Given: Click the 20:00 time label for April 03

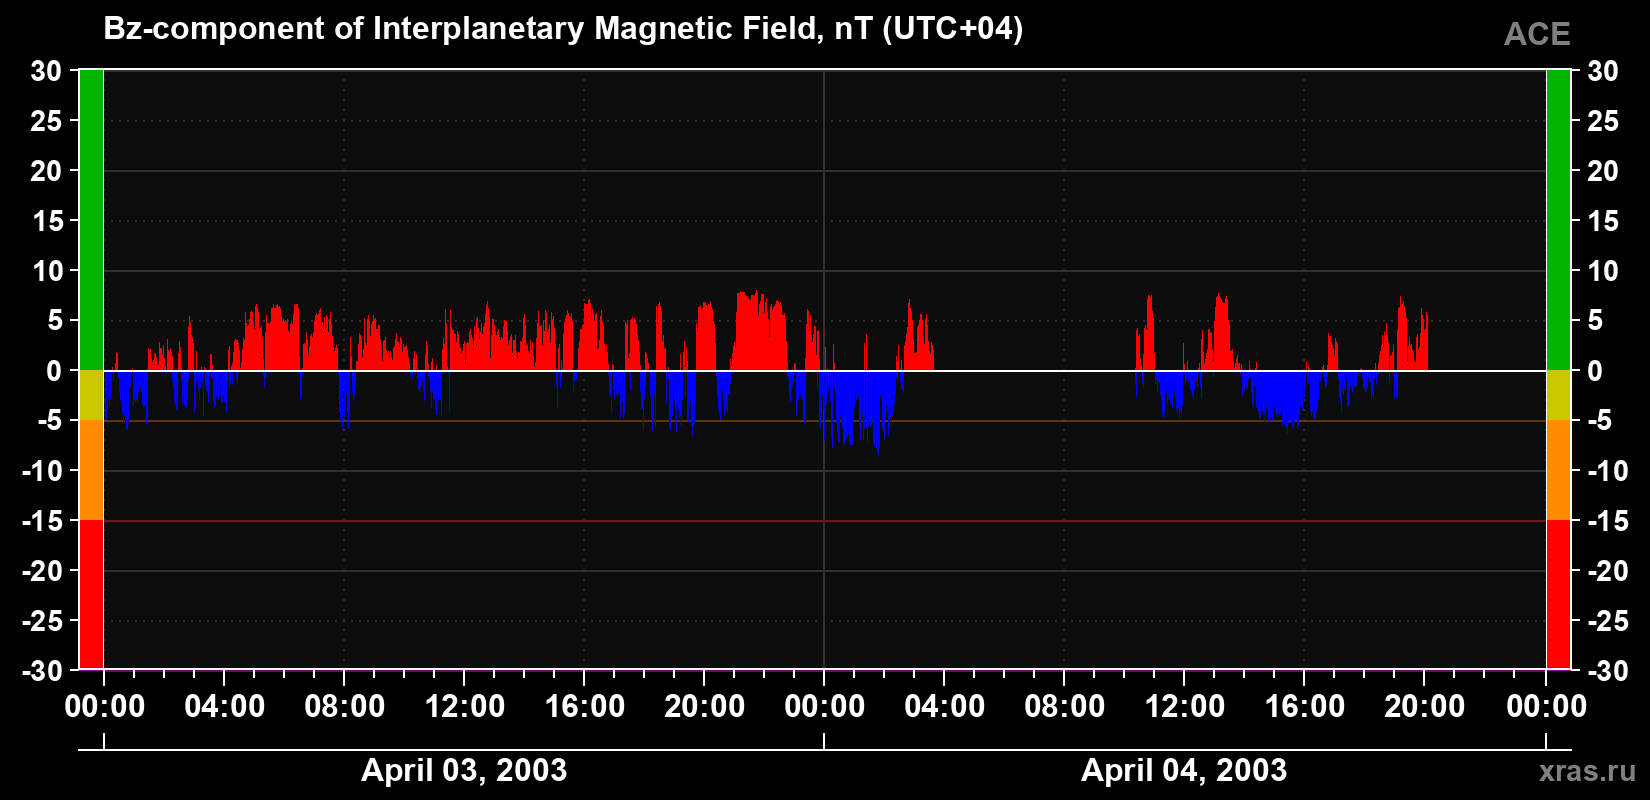Looking at the screenshot, I should (x=704, y=707).
